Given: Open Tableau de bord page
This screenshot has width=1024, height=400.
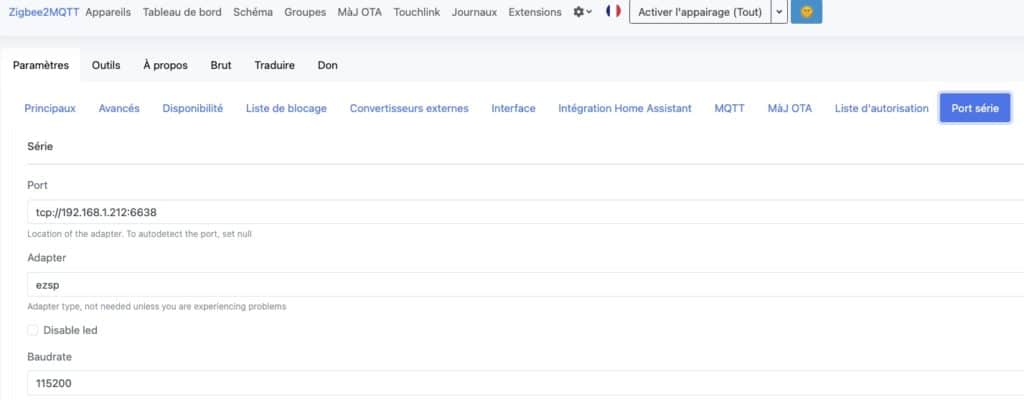Looking at the screenshot, I should [182, 12].
